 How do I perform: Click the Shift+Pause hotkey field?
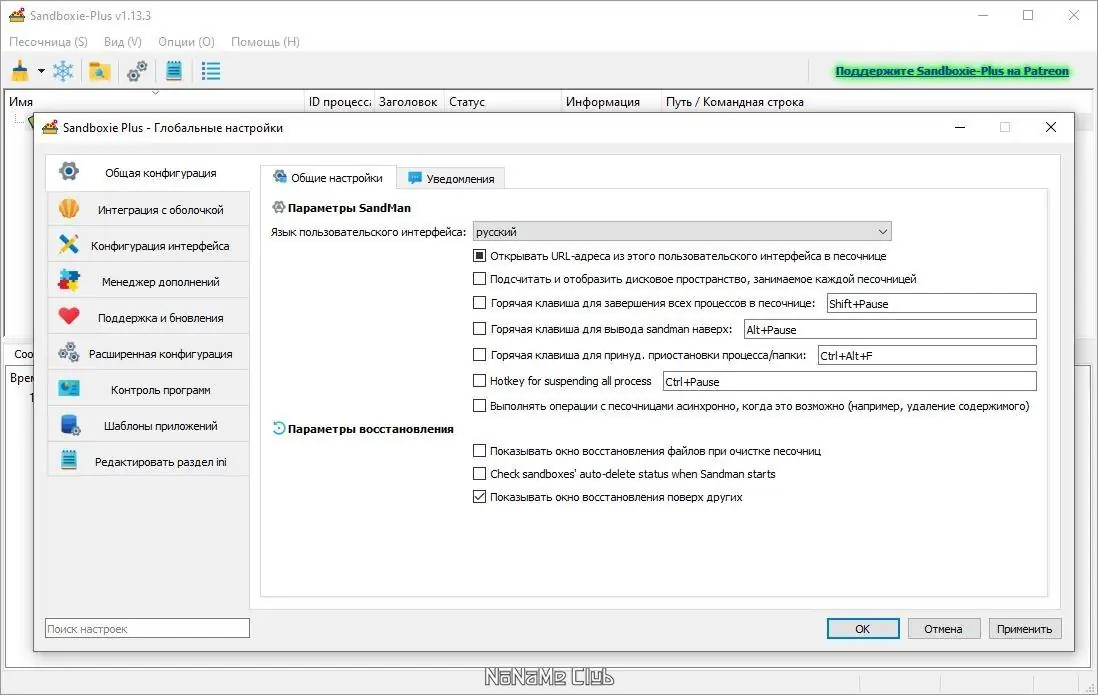tap(931, 303)
